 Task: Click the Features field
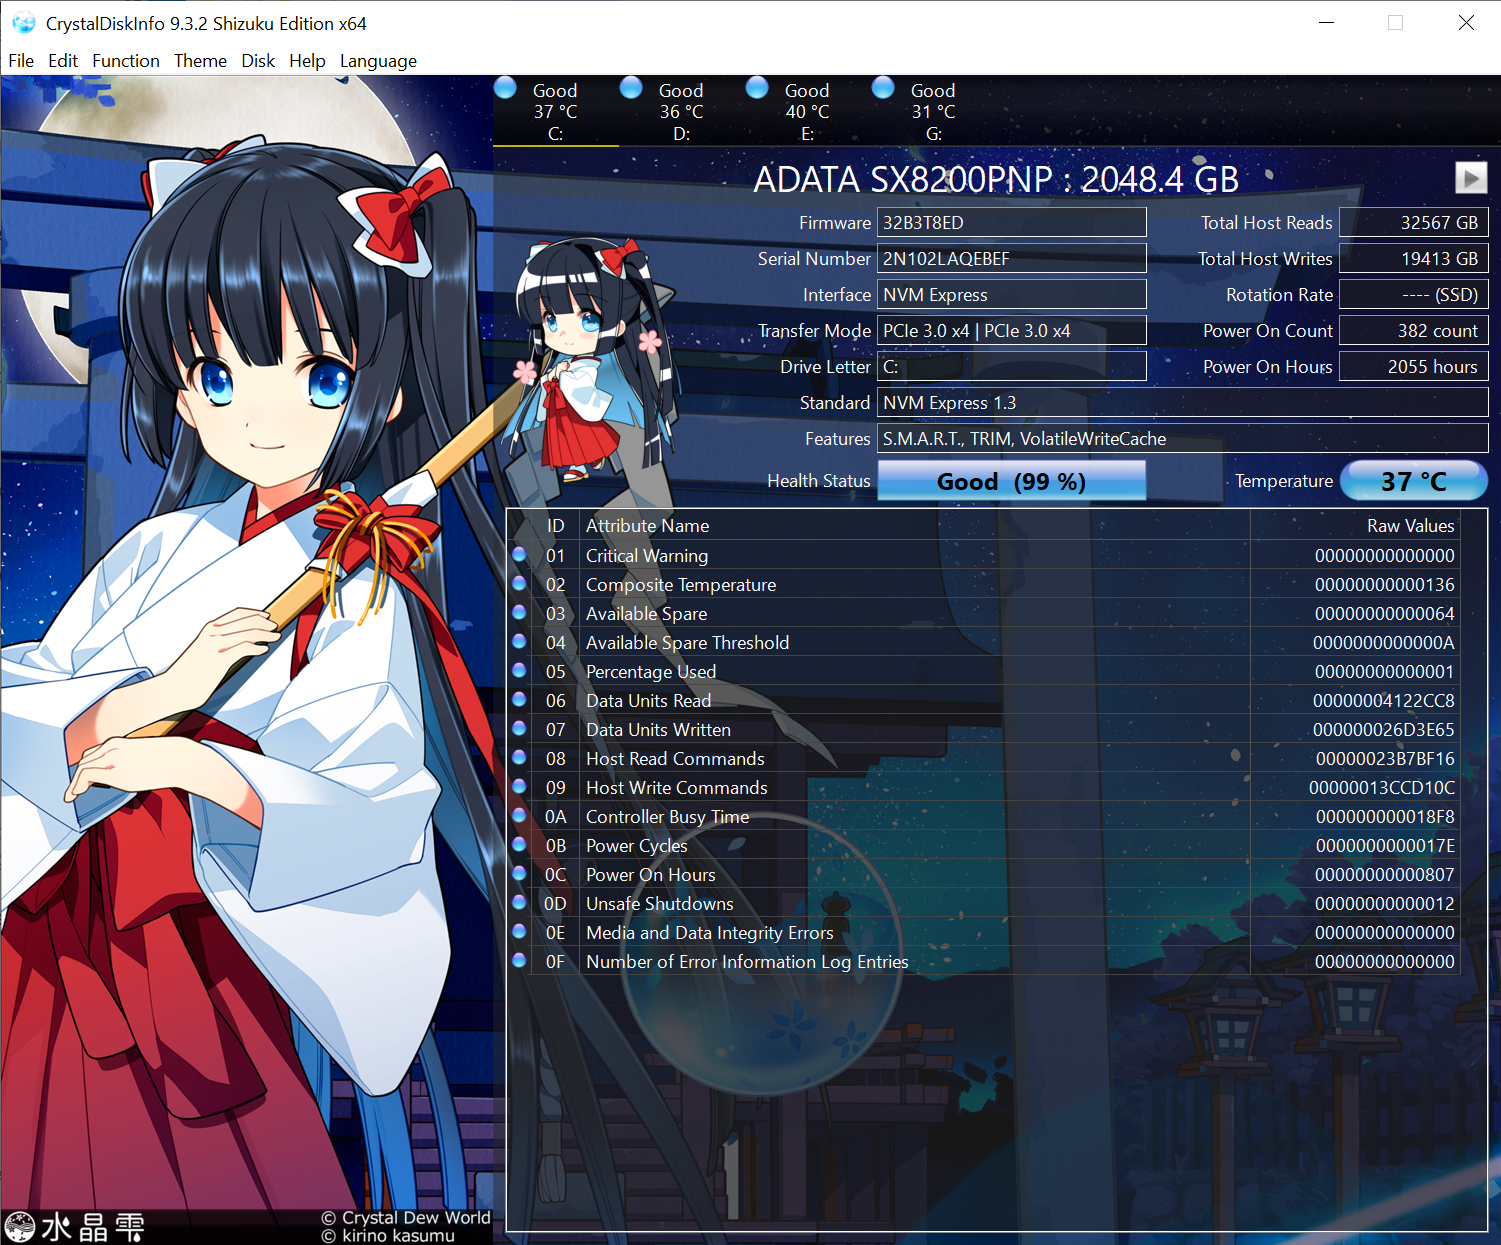1182,438
